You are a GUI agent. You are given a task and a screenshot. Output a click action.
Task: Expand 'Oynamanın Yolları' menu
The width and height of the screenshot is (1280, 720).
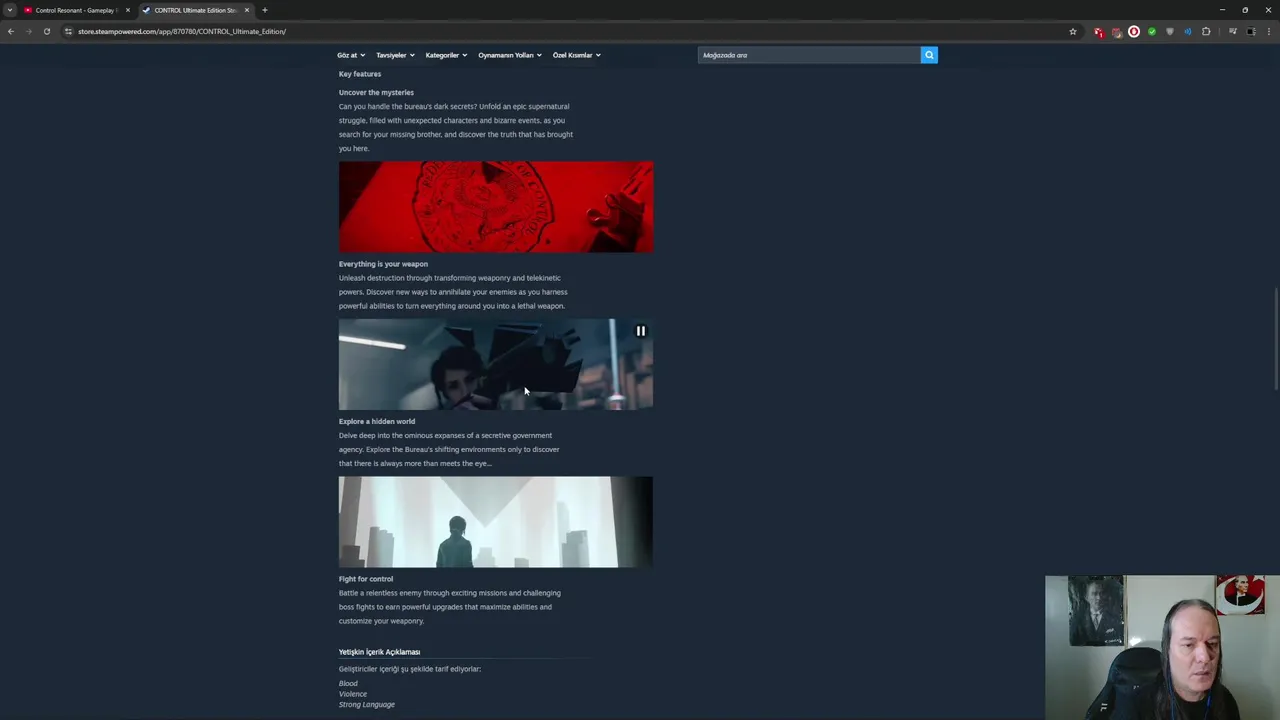point(510,55)
